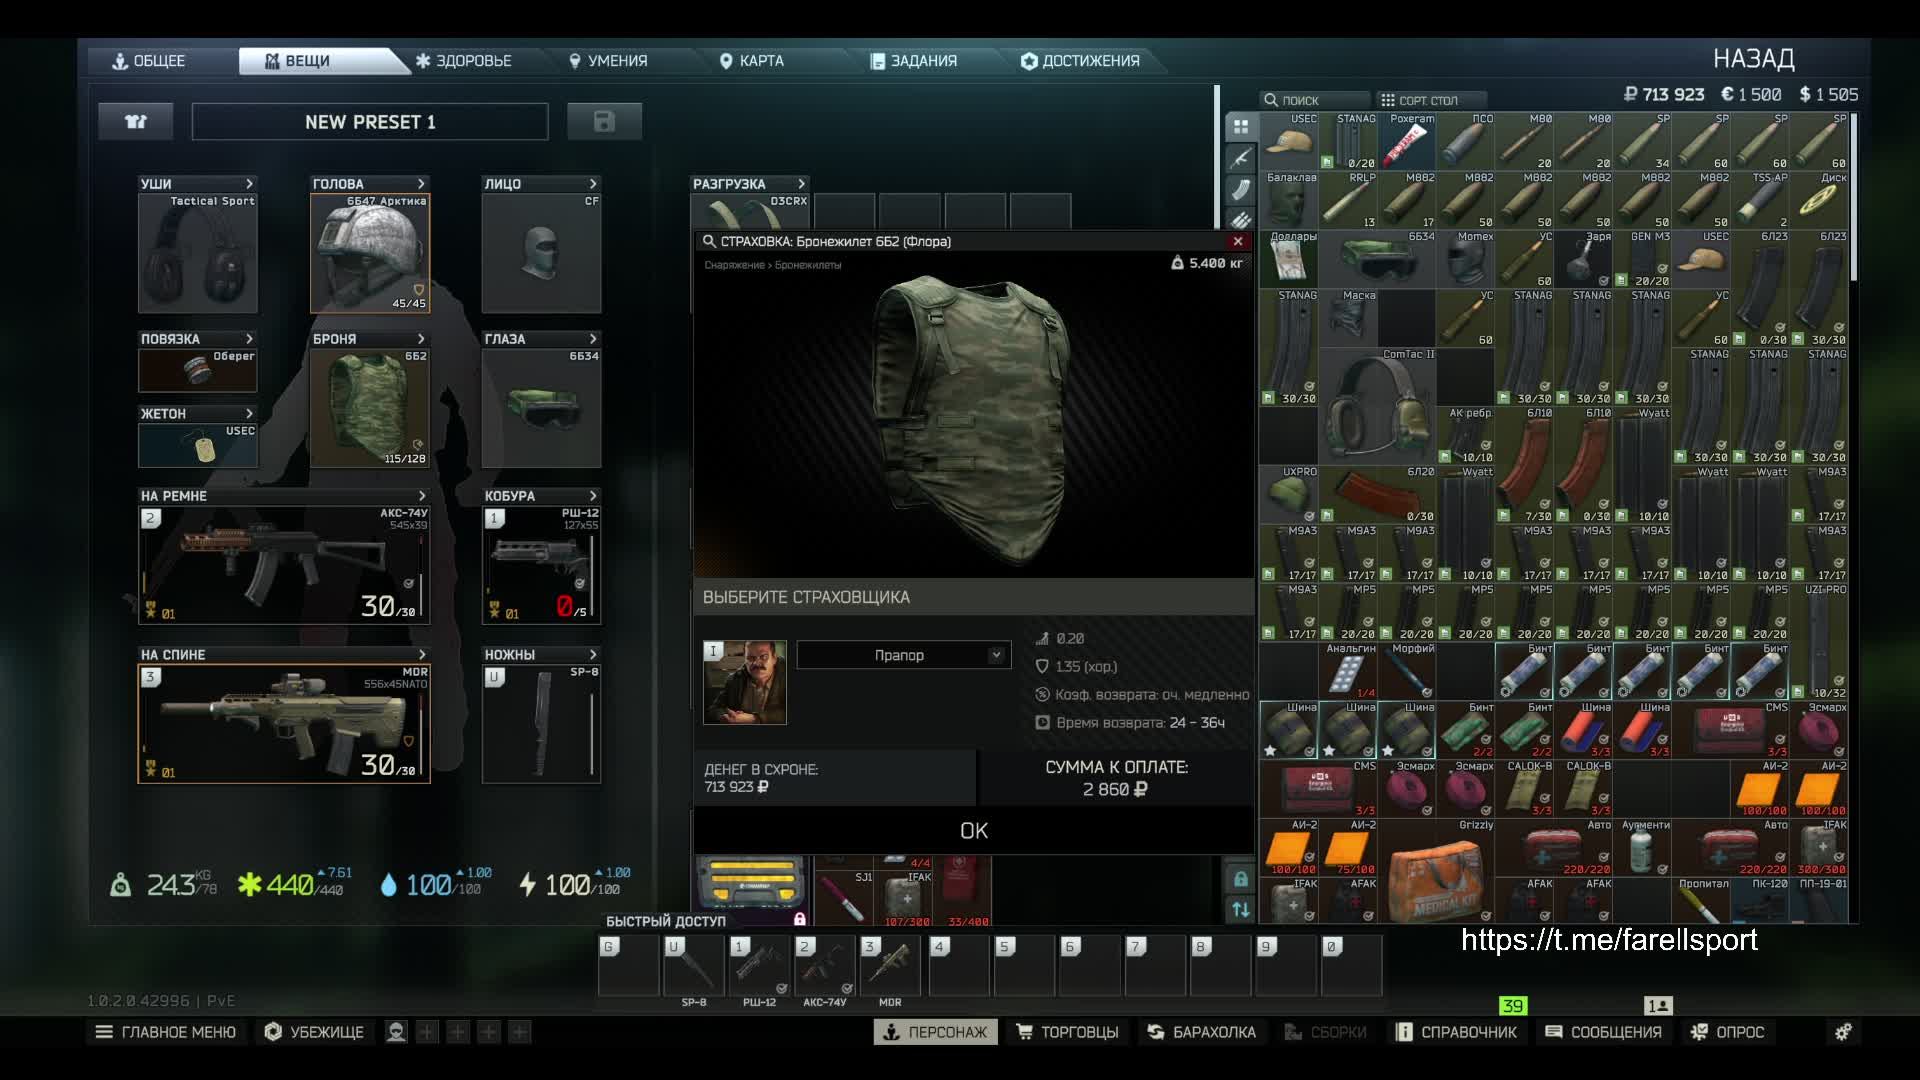Toggle the quick access lock icon
The image size is (1920, 1080).
point(800,920)
